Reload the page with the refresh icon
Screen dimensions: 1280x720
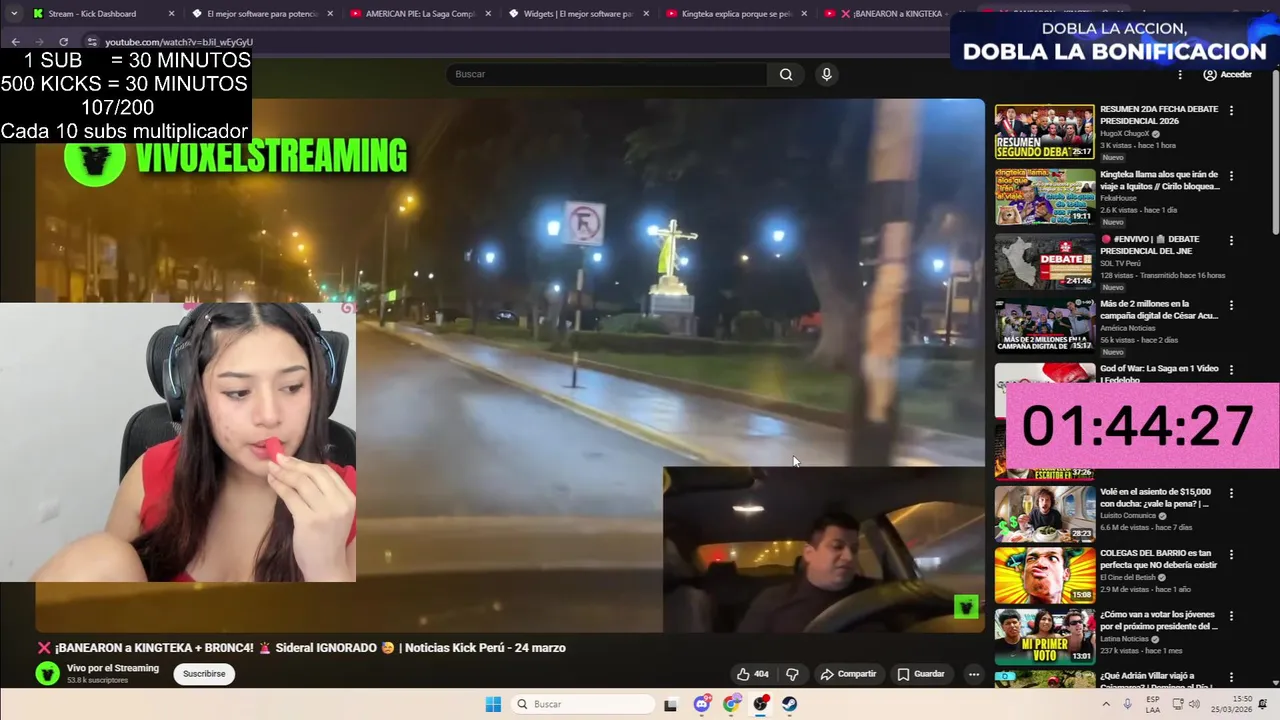pyautogui.click(x=63, y=42)
